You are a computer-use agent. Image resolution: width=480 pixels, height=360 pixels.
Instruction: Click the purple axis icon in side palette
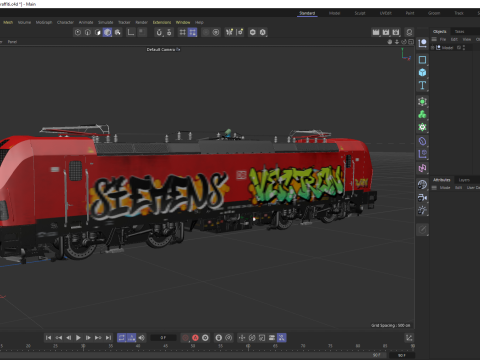[x=422, y=154]
